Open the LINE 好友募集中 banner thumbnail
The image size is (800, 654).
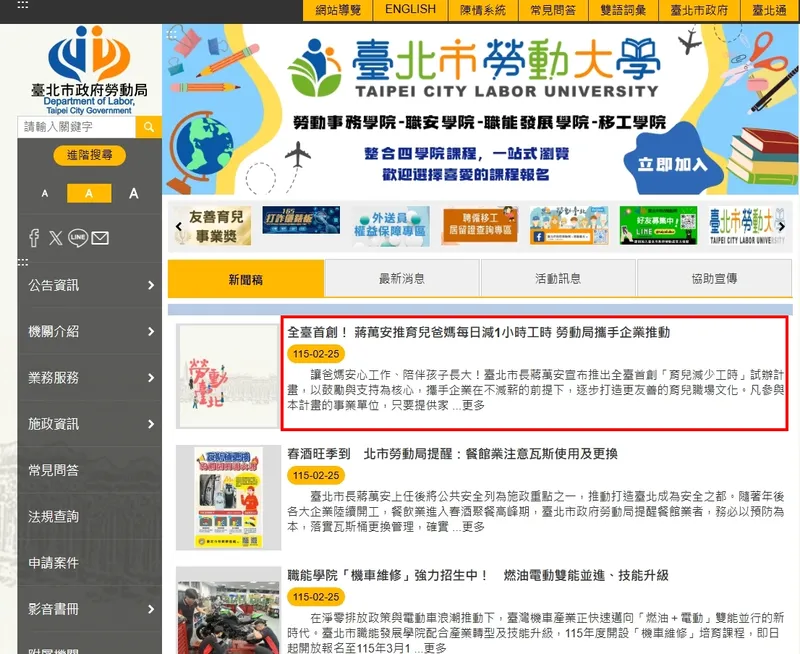(x=658, y=225)
